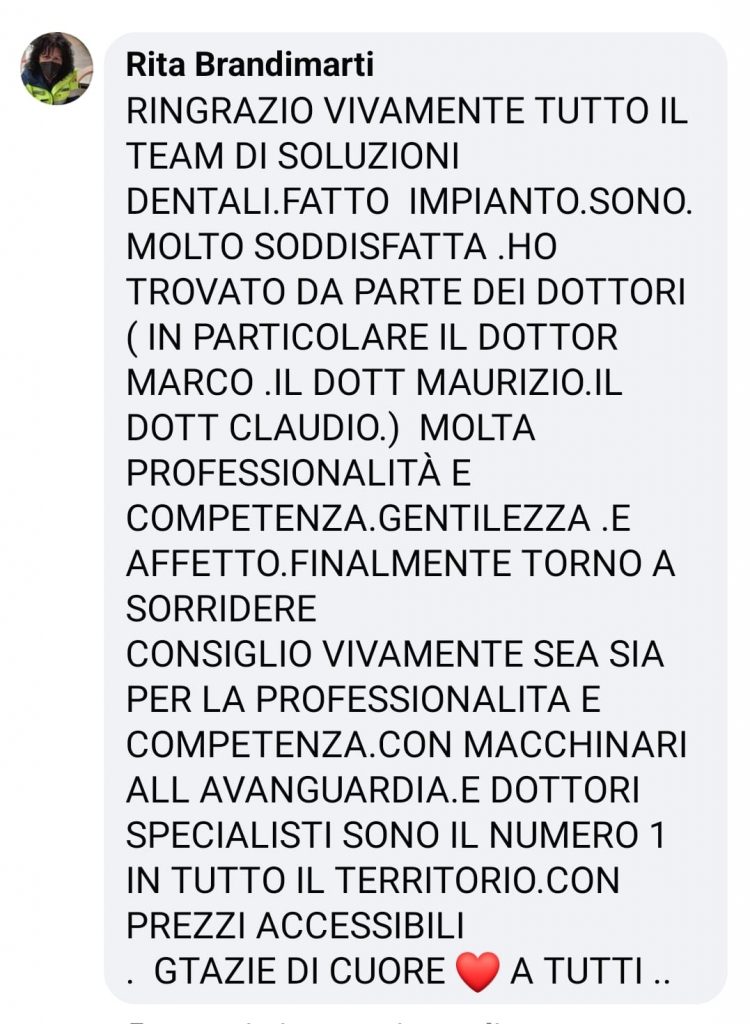Click the text NUMERO 1

click(x=577, y=835)
